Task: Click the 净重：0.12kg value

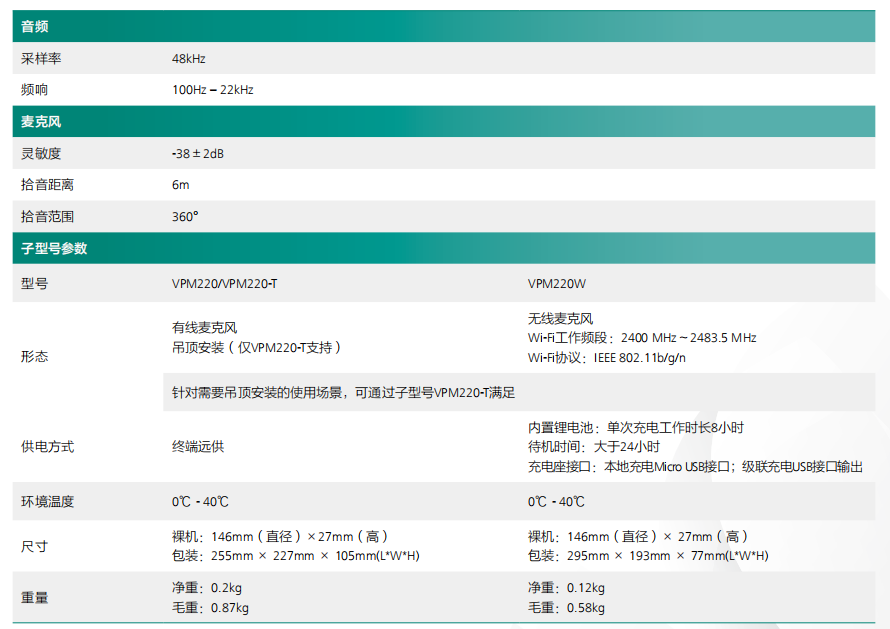Action: [x=566, y=588]
